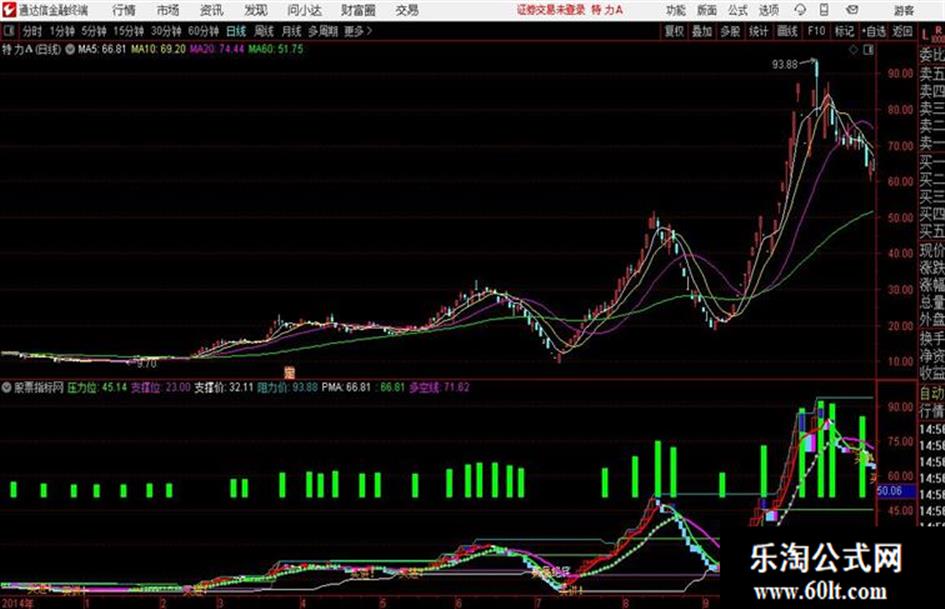
Task: Expand the 更多 period options
Action: coord(358,31)
